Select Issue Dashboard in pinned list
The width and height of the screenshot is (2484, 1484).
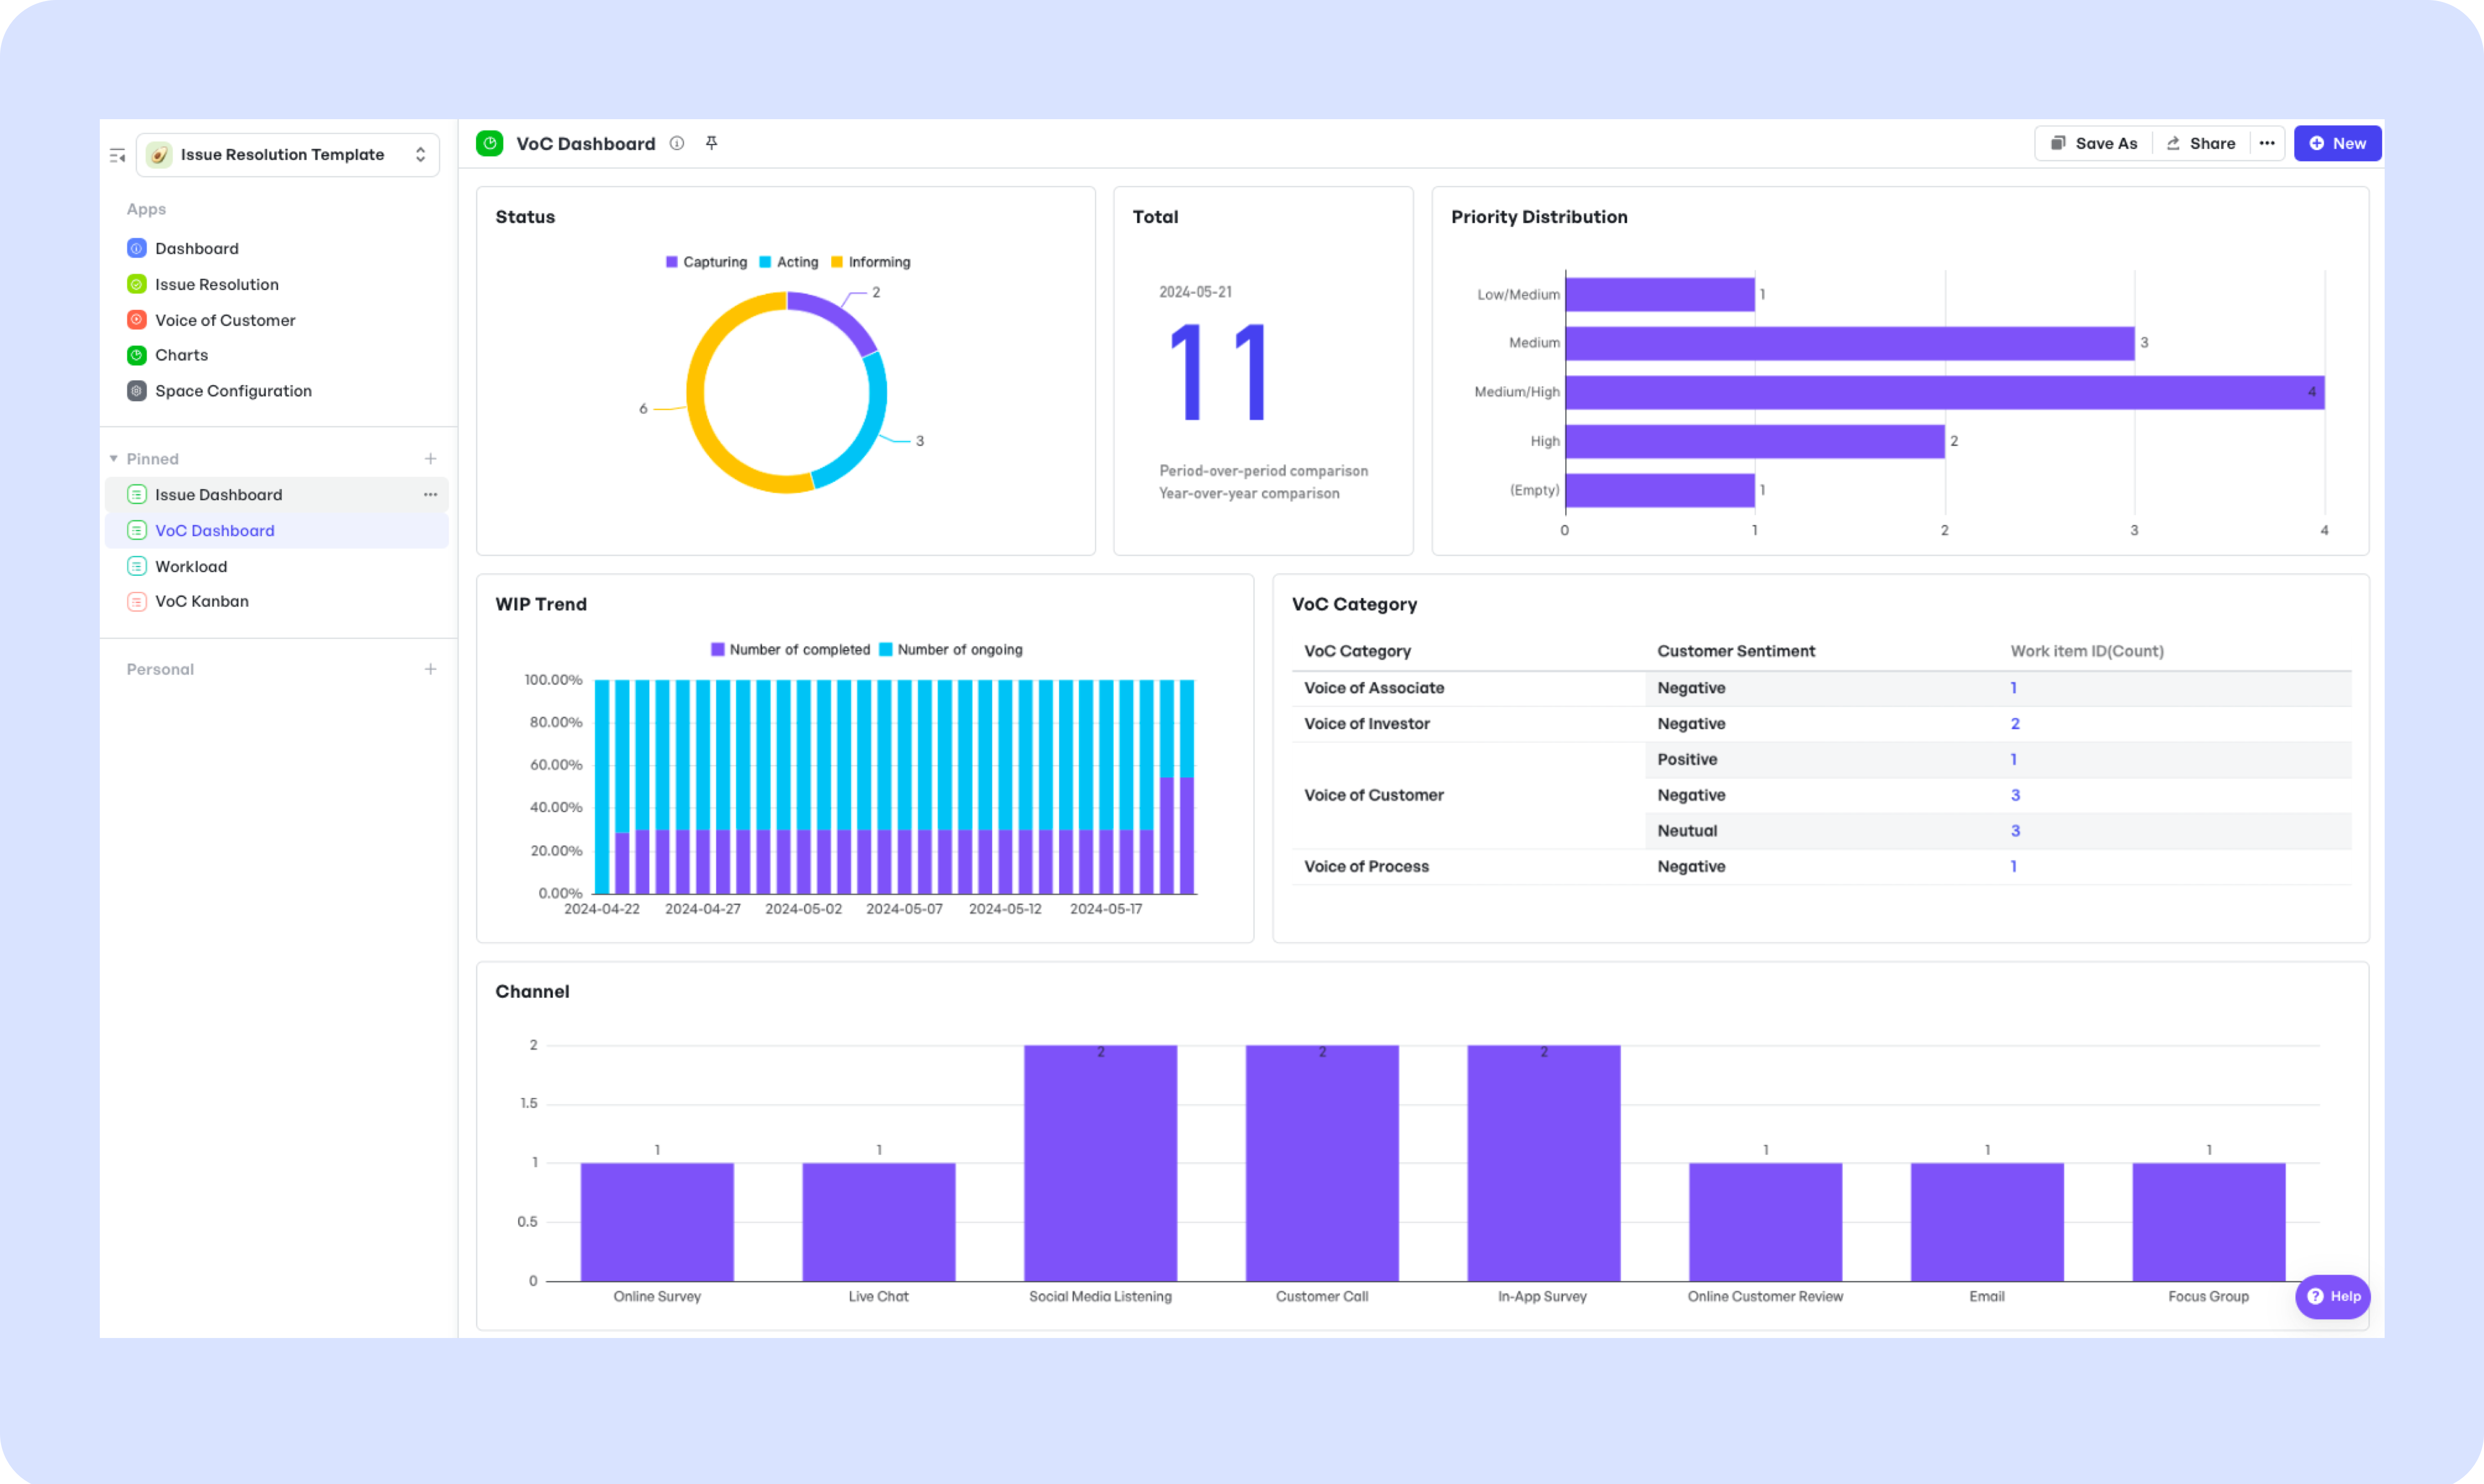276,495
